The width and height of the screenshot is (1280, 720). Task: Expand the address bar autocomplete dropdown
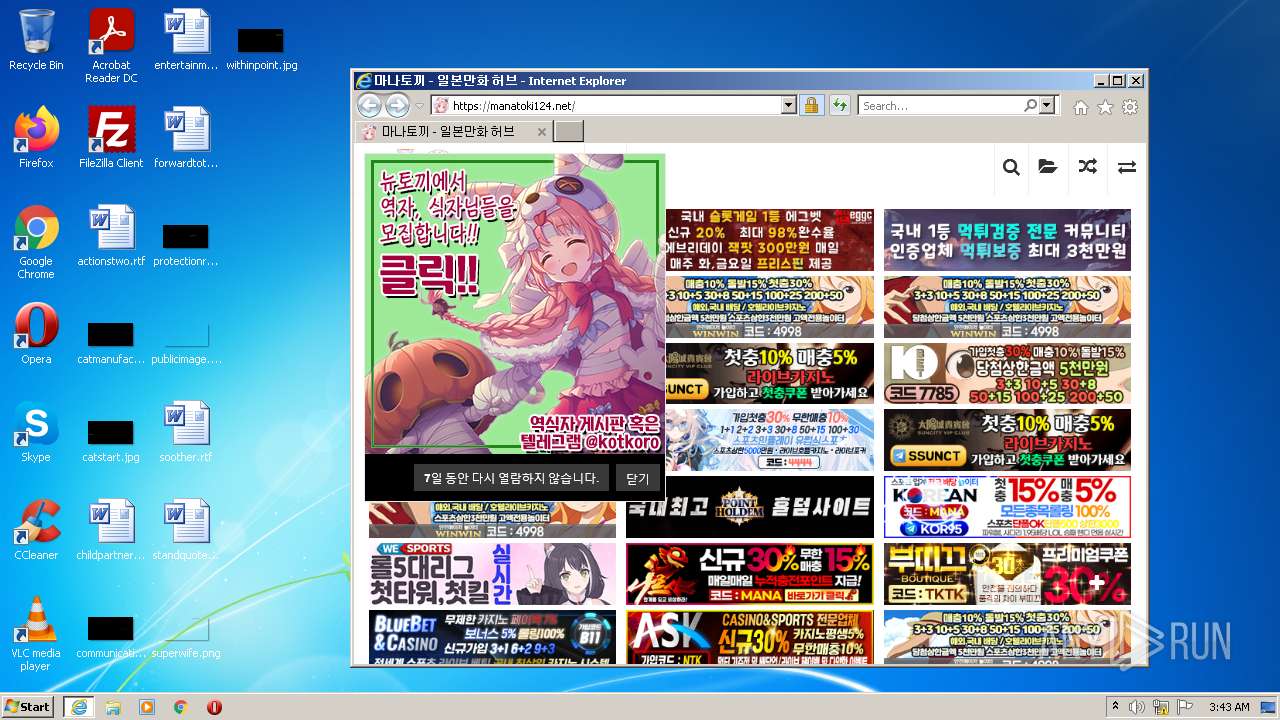[788, 105]
